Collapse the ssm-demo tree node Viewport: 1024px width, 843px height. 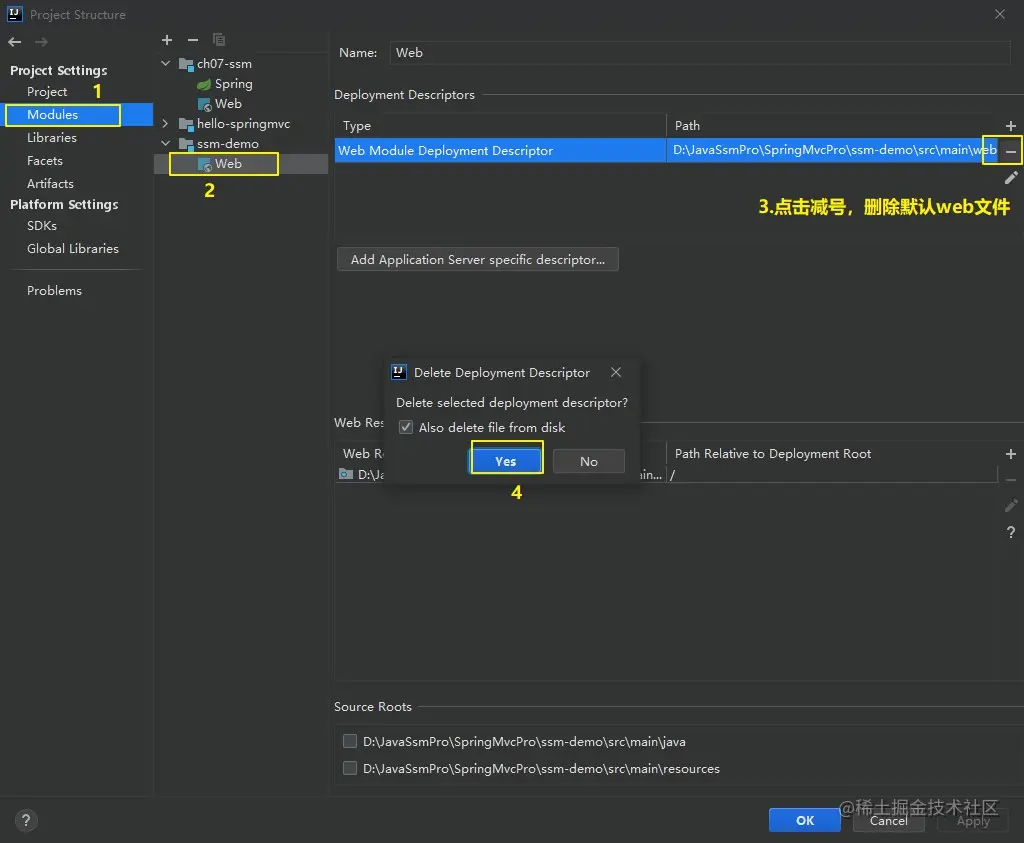pos(166,143)
